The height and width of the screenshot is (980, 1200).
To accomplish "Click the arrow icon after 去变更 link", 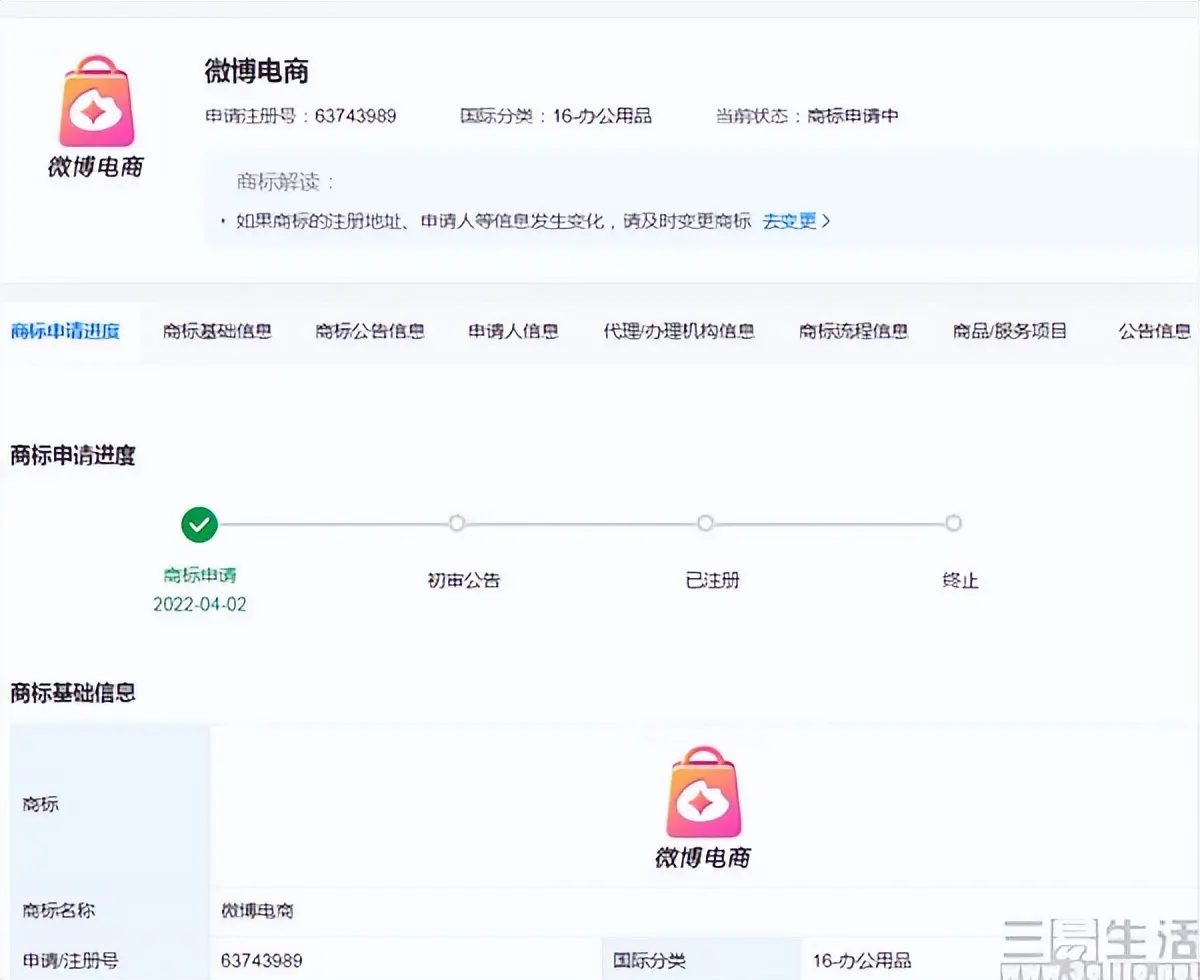I will pos(827,220).
